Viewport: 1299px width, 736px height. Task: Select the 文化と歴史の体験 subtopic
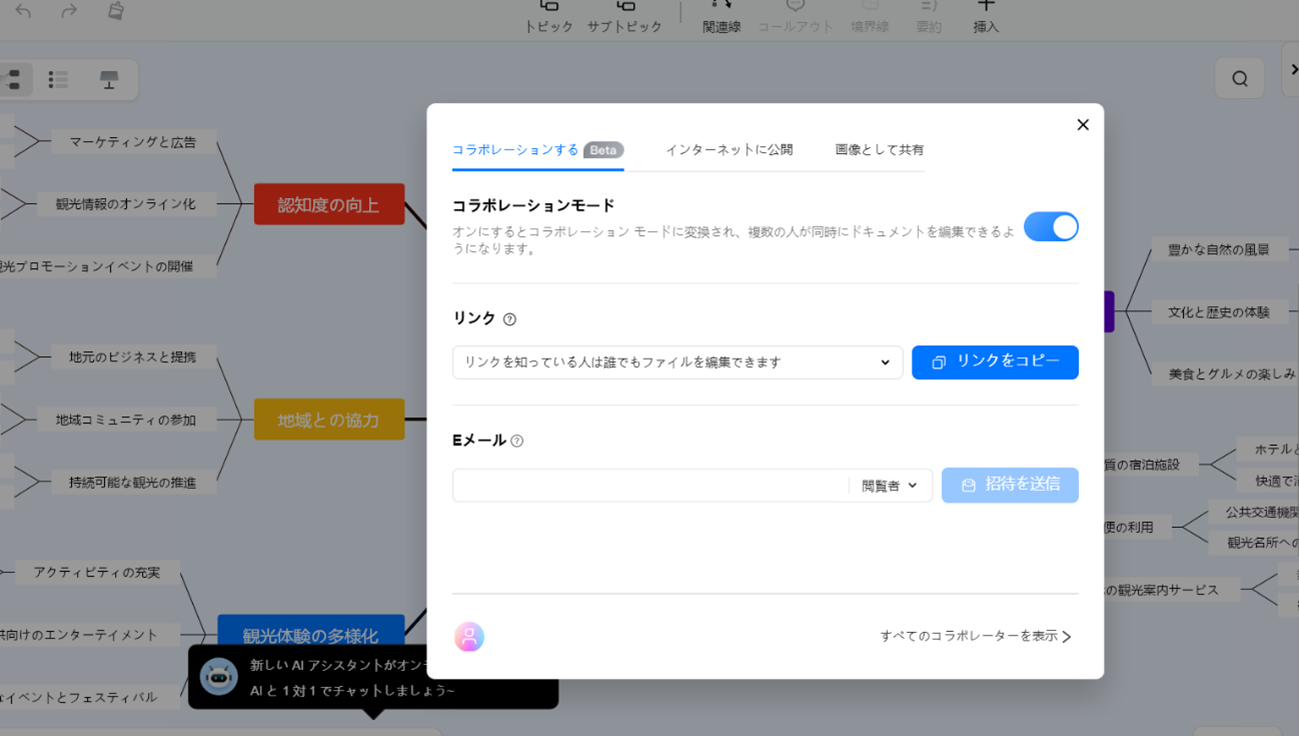point(1219,312)
